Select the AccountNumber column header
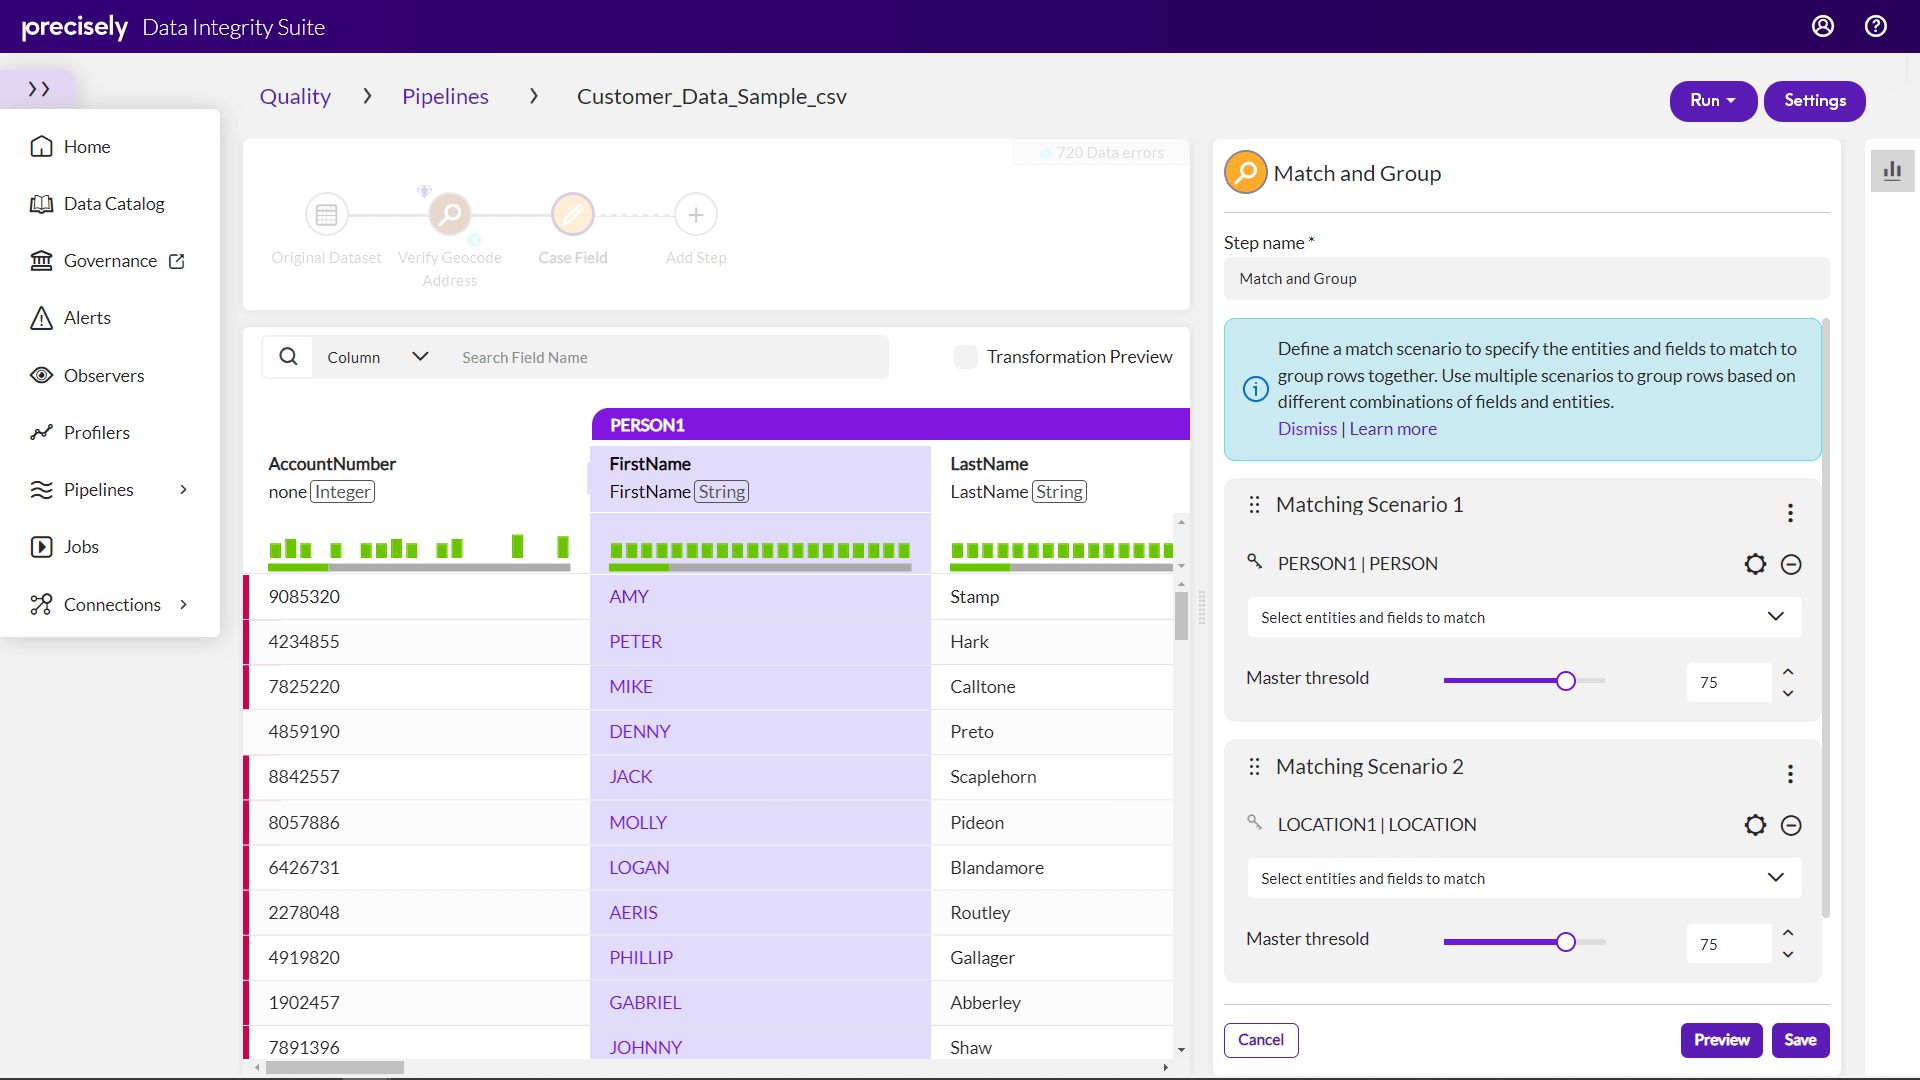The height and width of the screenshot is (1080, 1920). click(418, 478)
